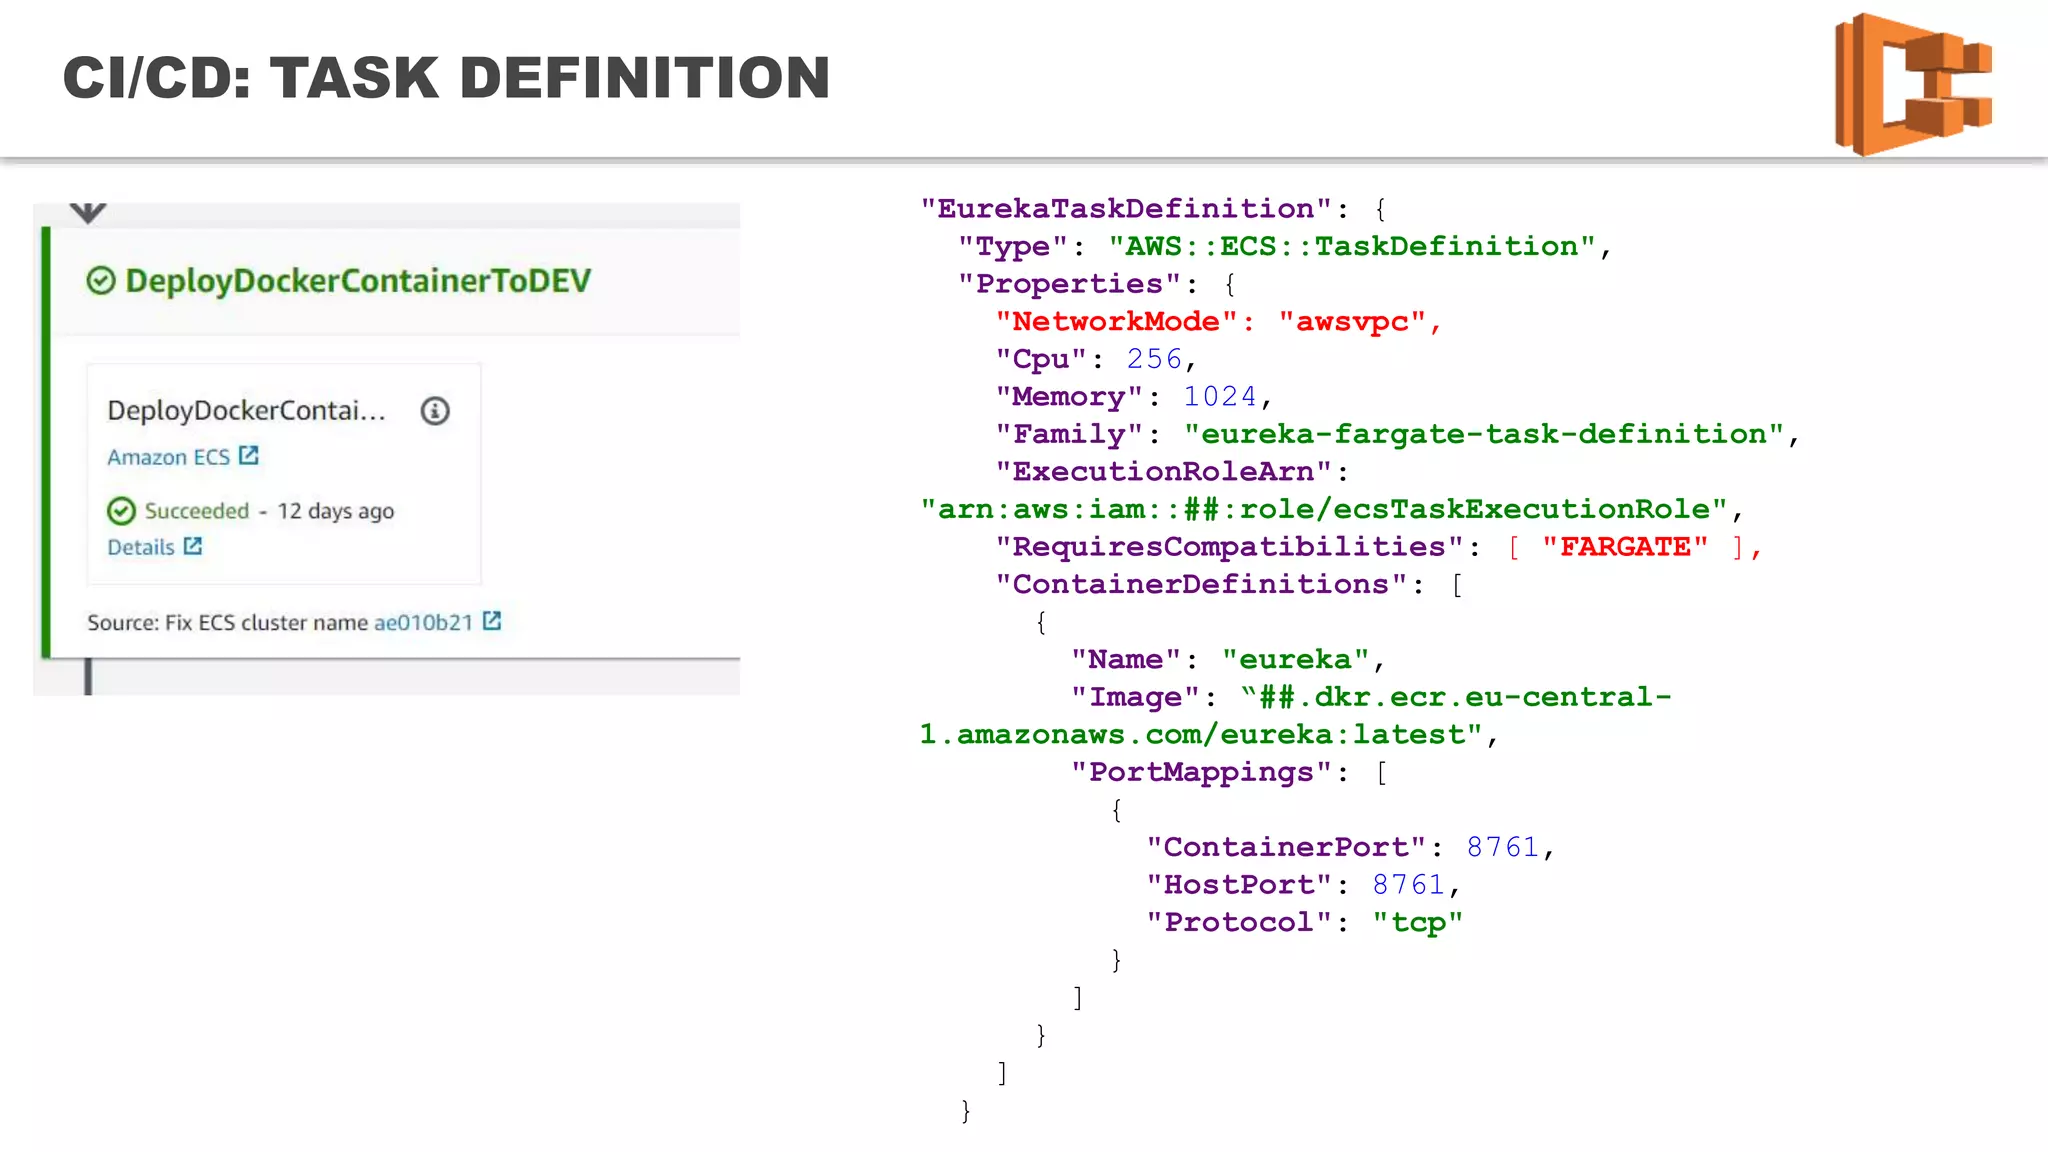The image size is (2048, 1152).
Task: Click the Amazon ECS orange logo
Action: pos(1913,84)
